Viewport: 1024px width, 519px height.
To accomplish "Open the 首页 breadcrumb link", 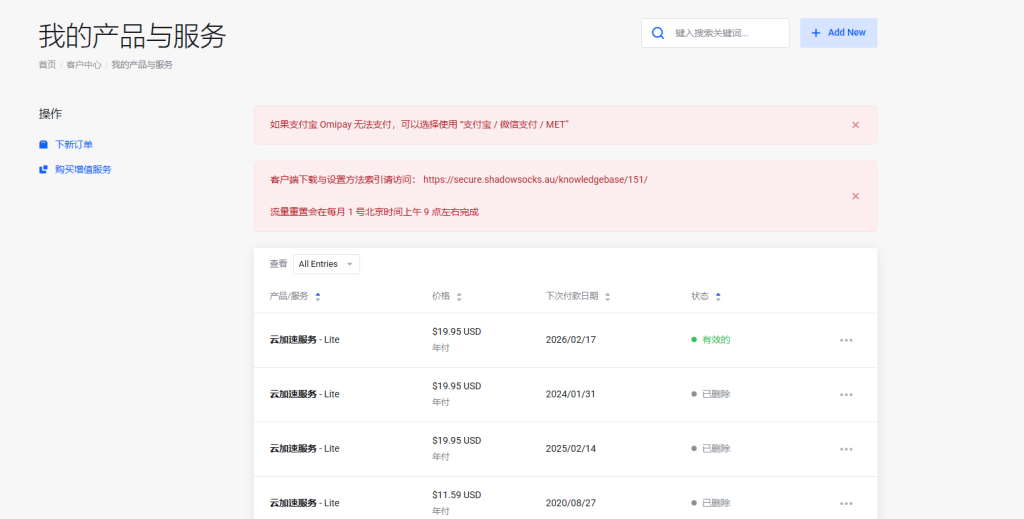I will [47, 65].
